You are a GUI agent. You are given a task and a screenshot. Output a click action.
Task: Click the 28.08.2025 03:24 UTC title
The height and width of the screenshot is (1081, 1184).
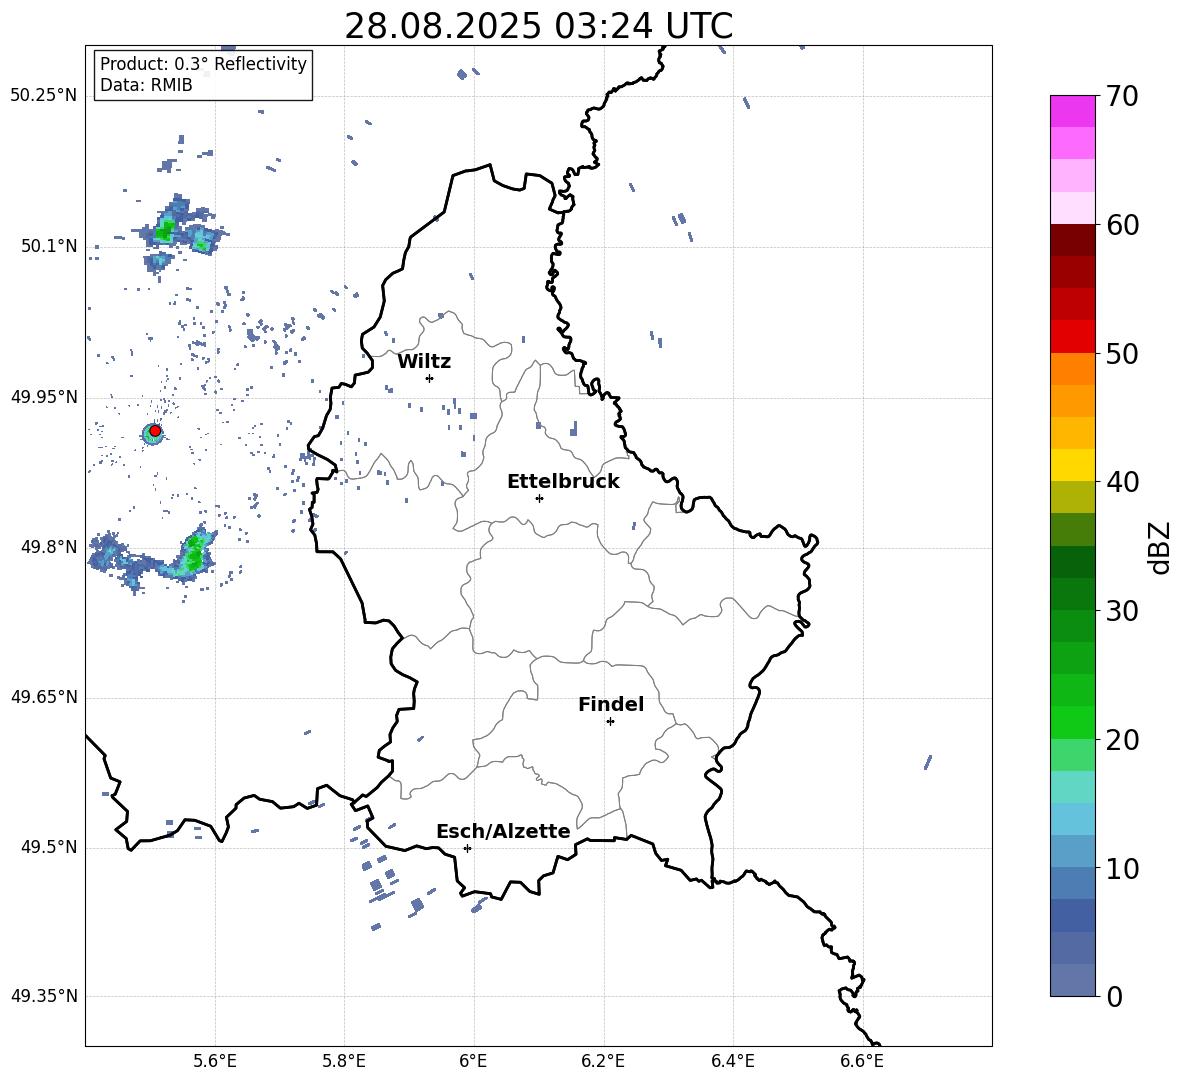(538, 26)
